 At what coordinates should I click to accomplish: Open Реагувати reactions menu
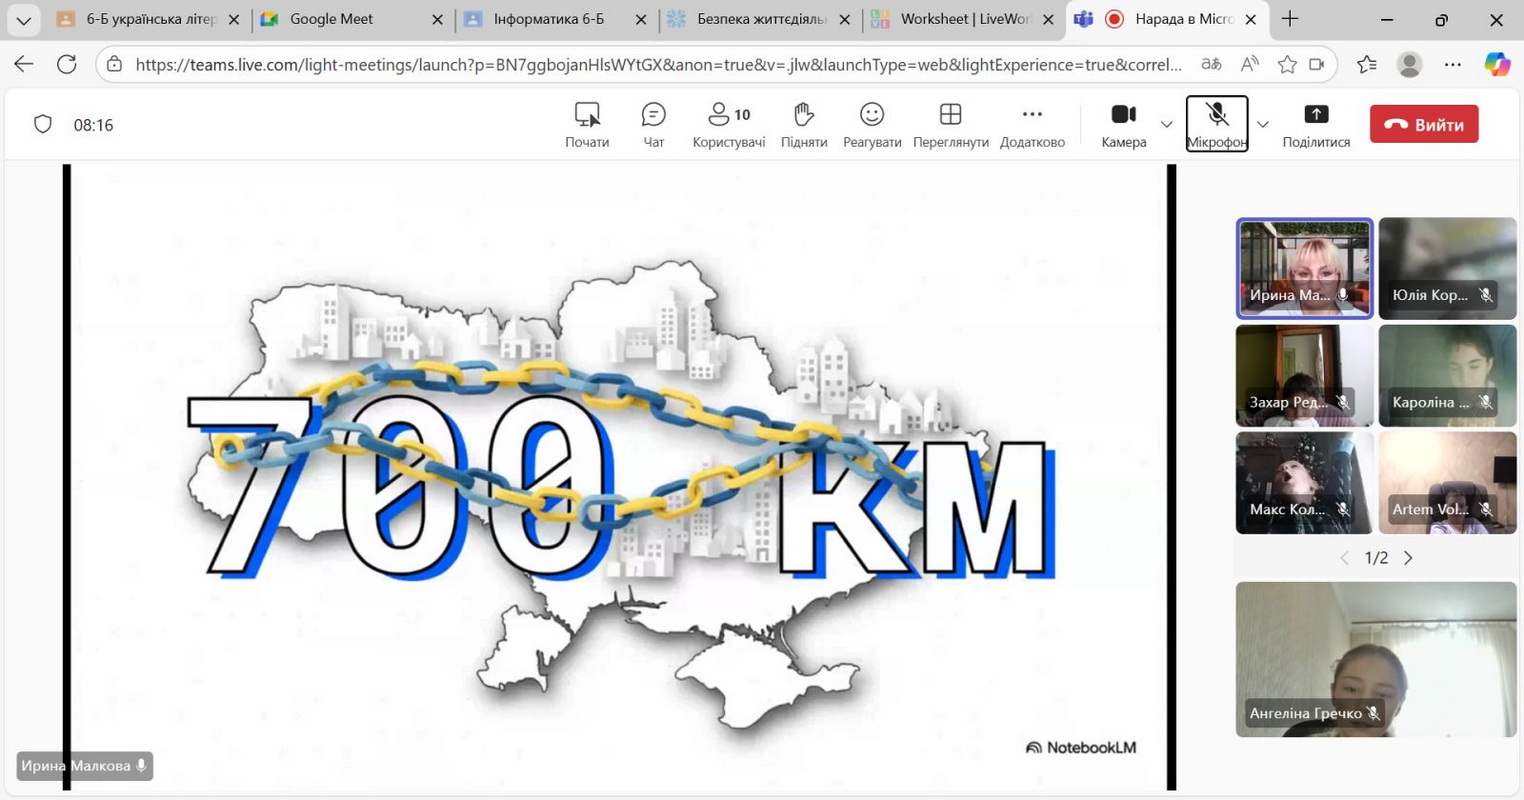(x=871, y=125)
